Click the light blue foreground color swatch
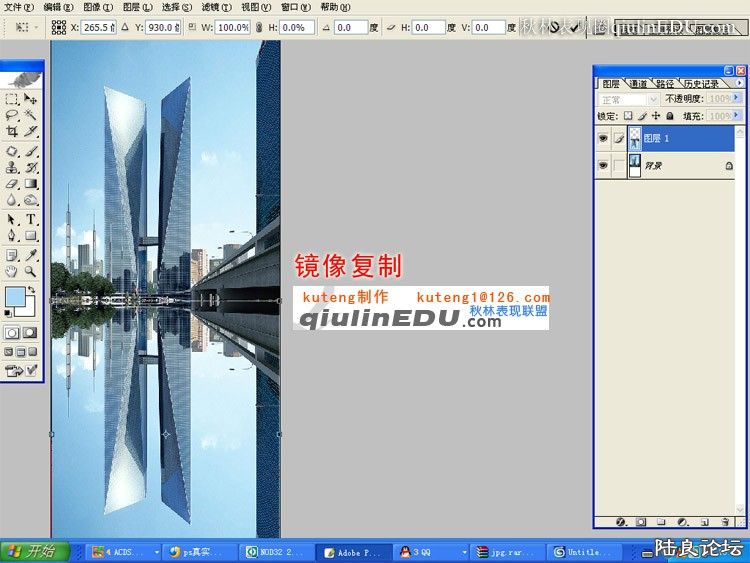The height and width of the screenshot is (563, 750). tap(15, 297)
